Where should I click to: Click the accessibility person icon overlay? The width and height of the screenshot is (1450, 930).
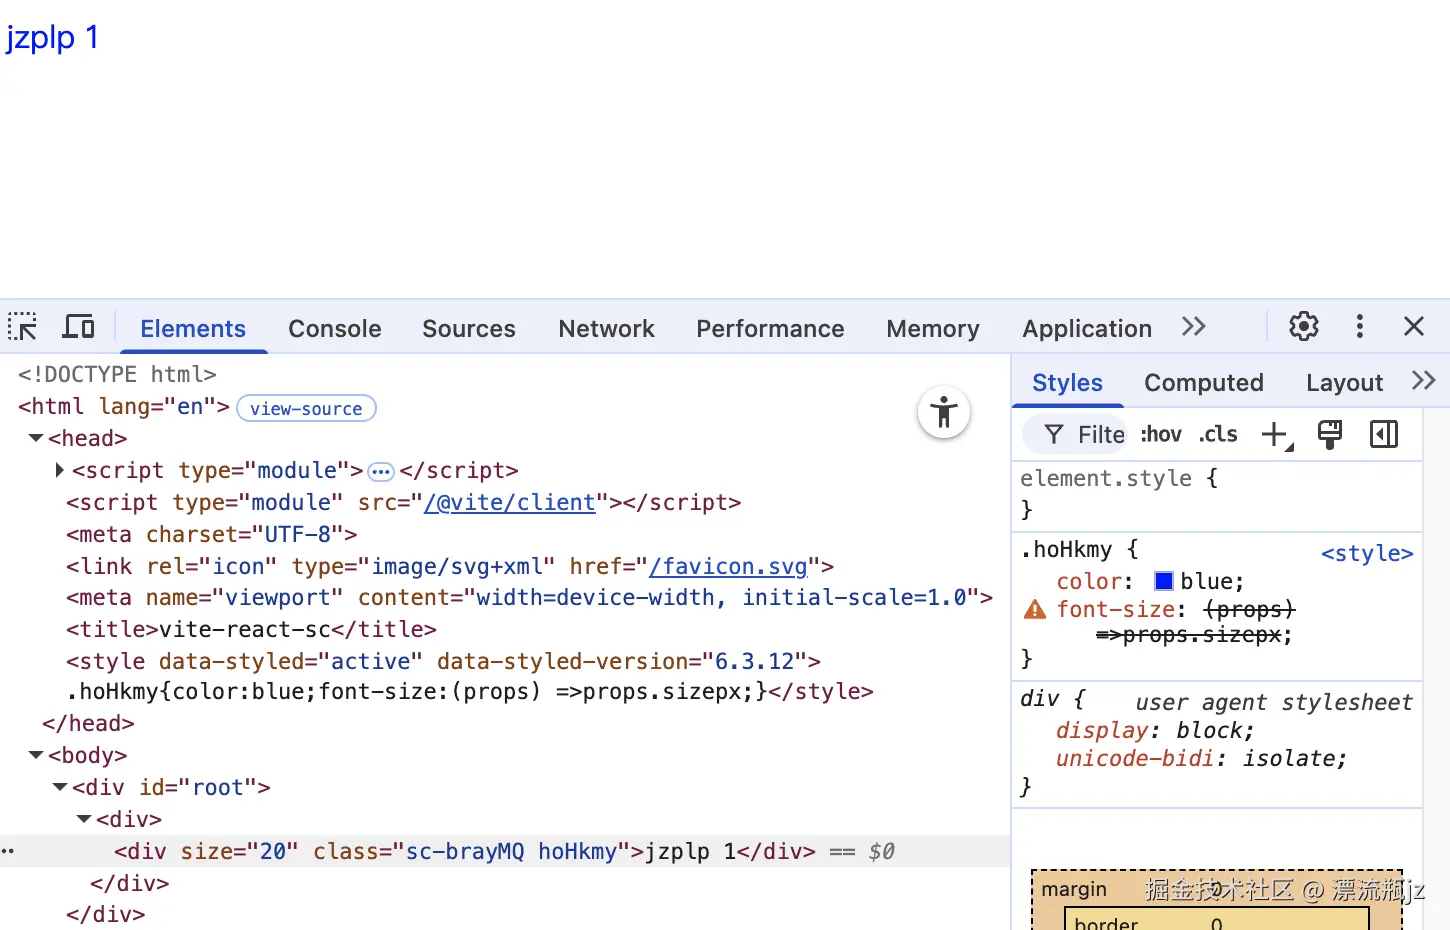(944, 412)
